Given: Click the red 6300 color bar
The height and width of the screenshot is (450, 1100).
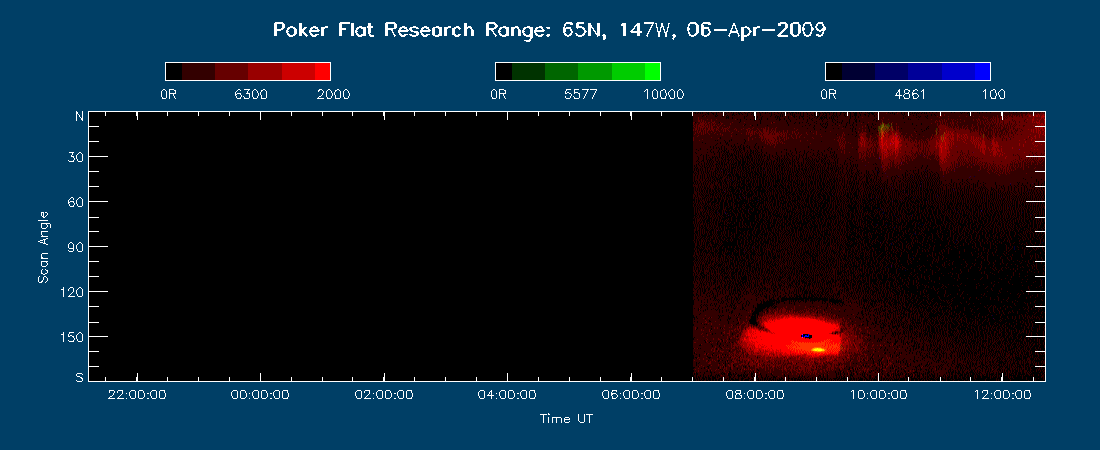Looking at the screenshot, I should (248, 72).
